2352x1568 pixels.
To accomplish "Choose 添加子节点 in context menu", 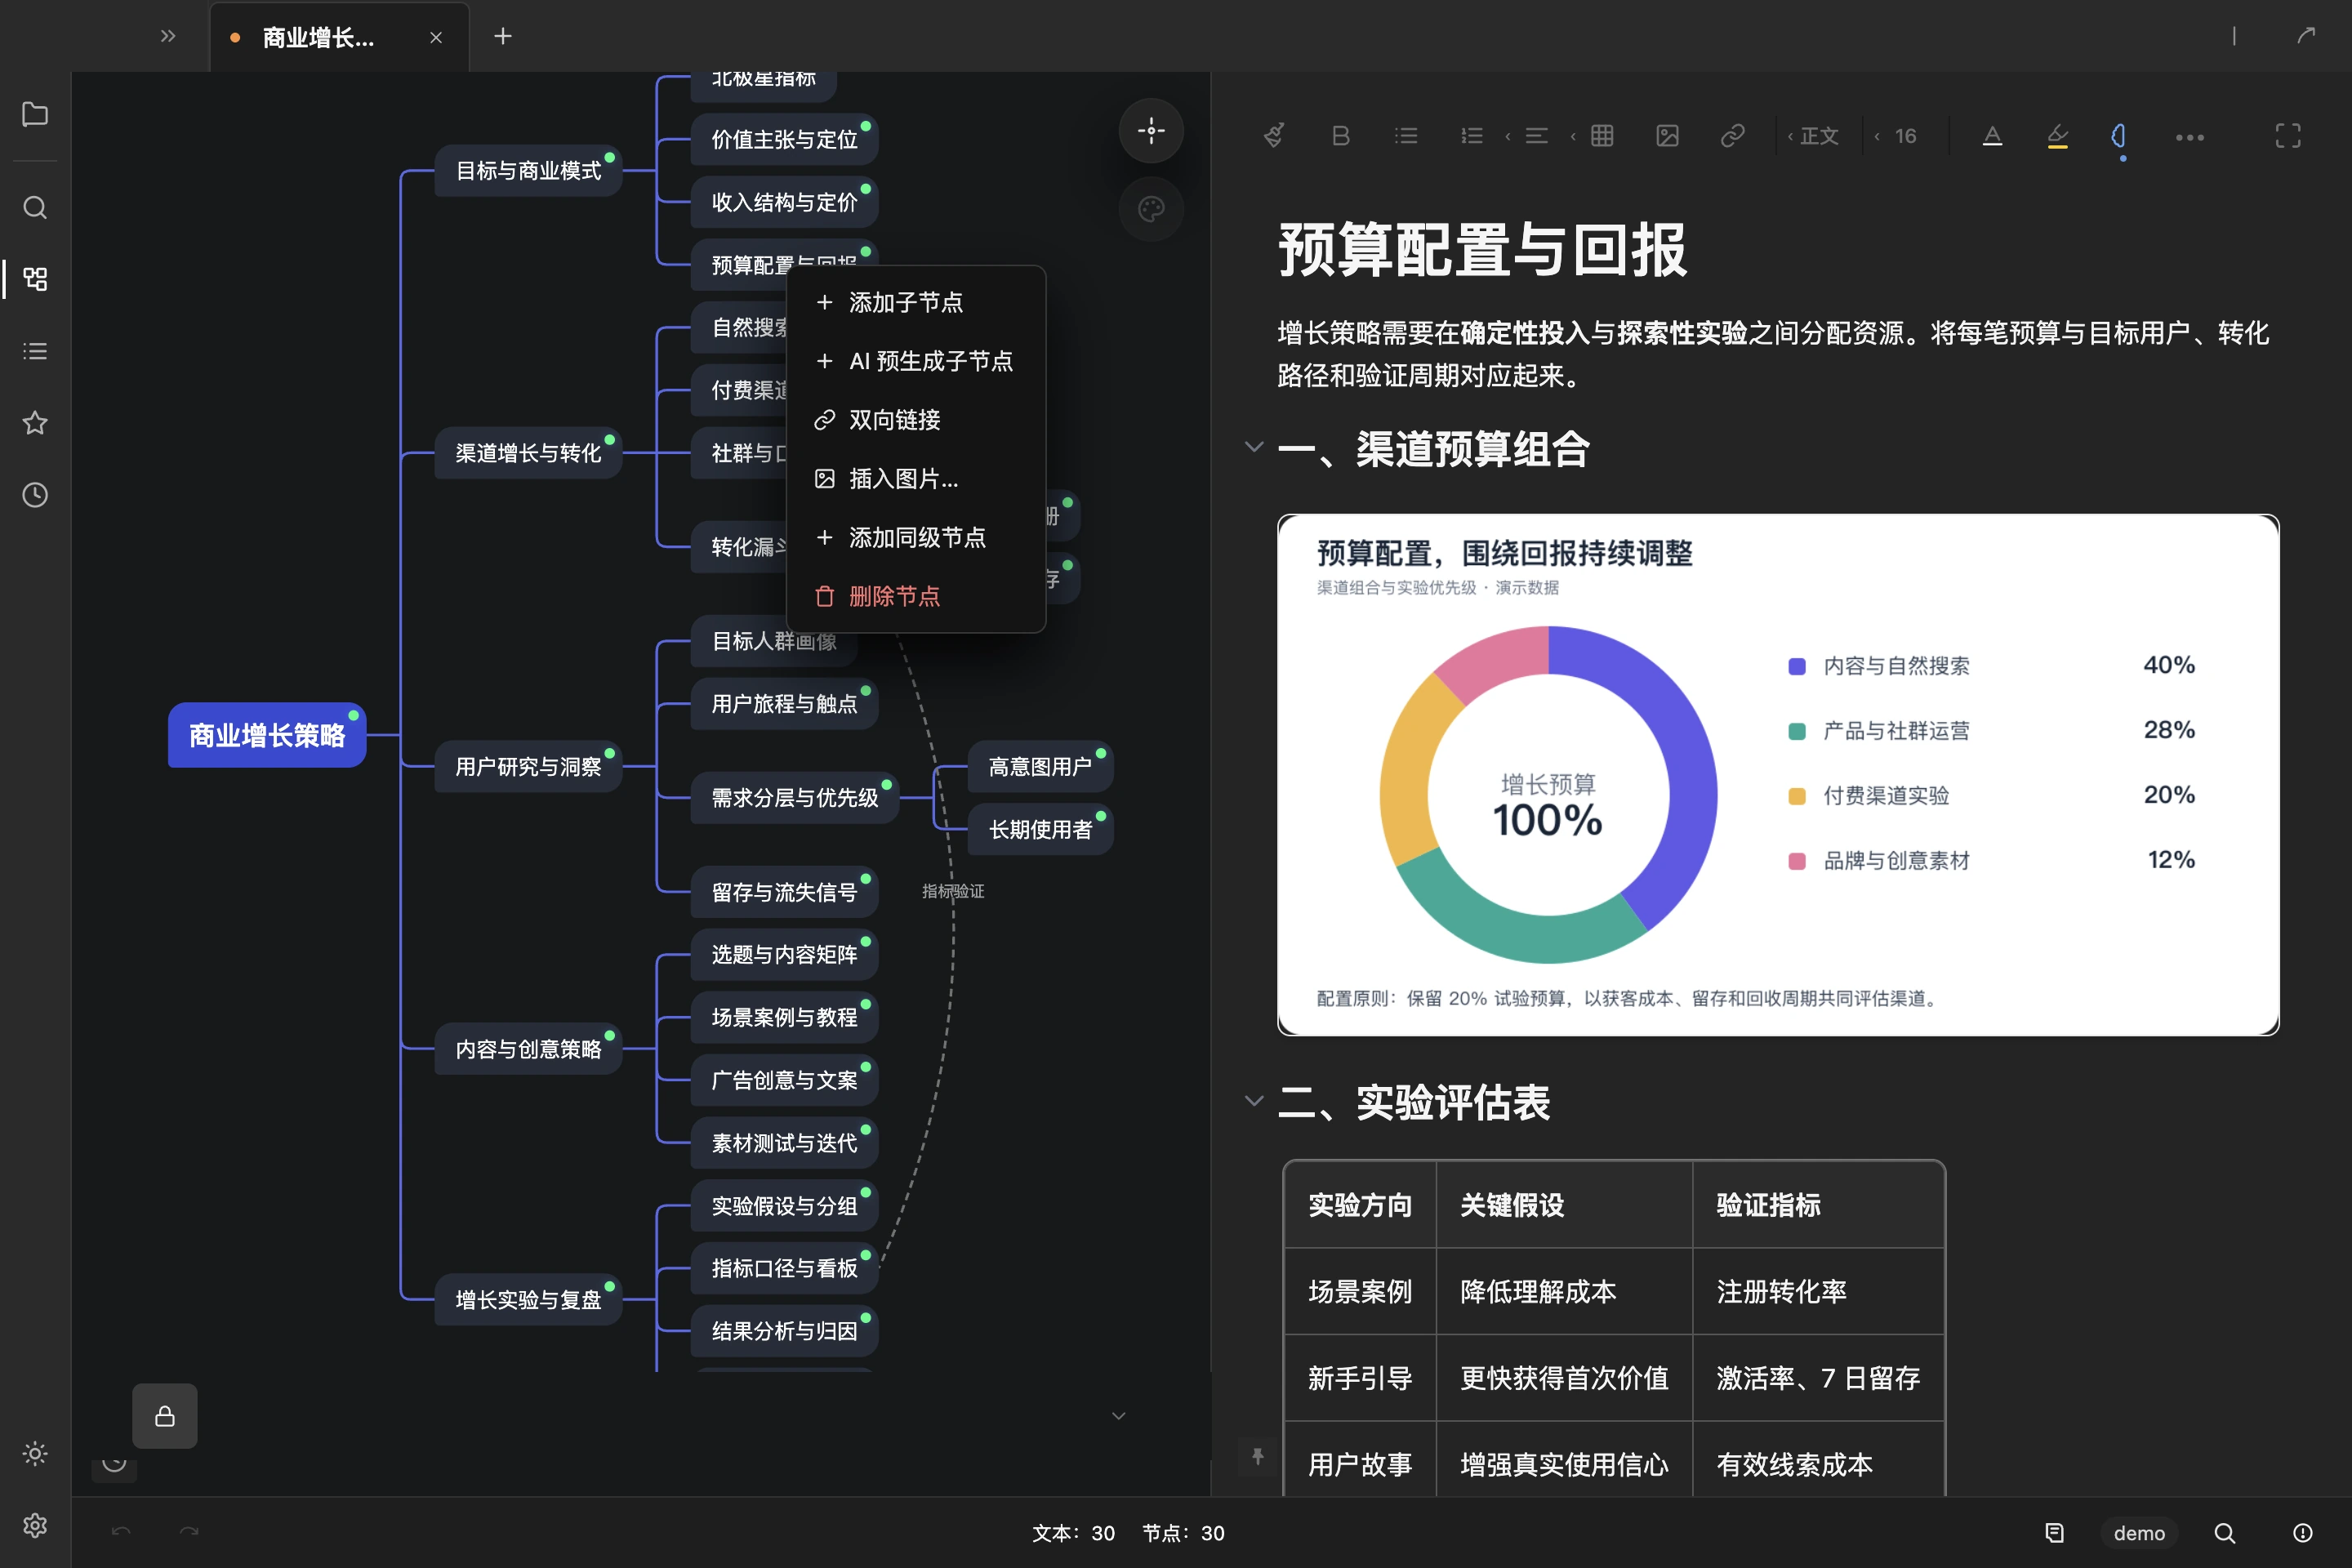I will (x=915, y=302).
